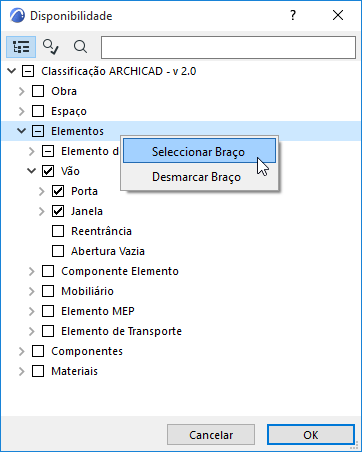The width and height of the screenshot is (362, 452).
Task: Toggle the Elemento d… partial checkbox
Action: point(48,151)
